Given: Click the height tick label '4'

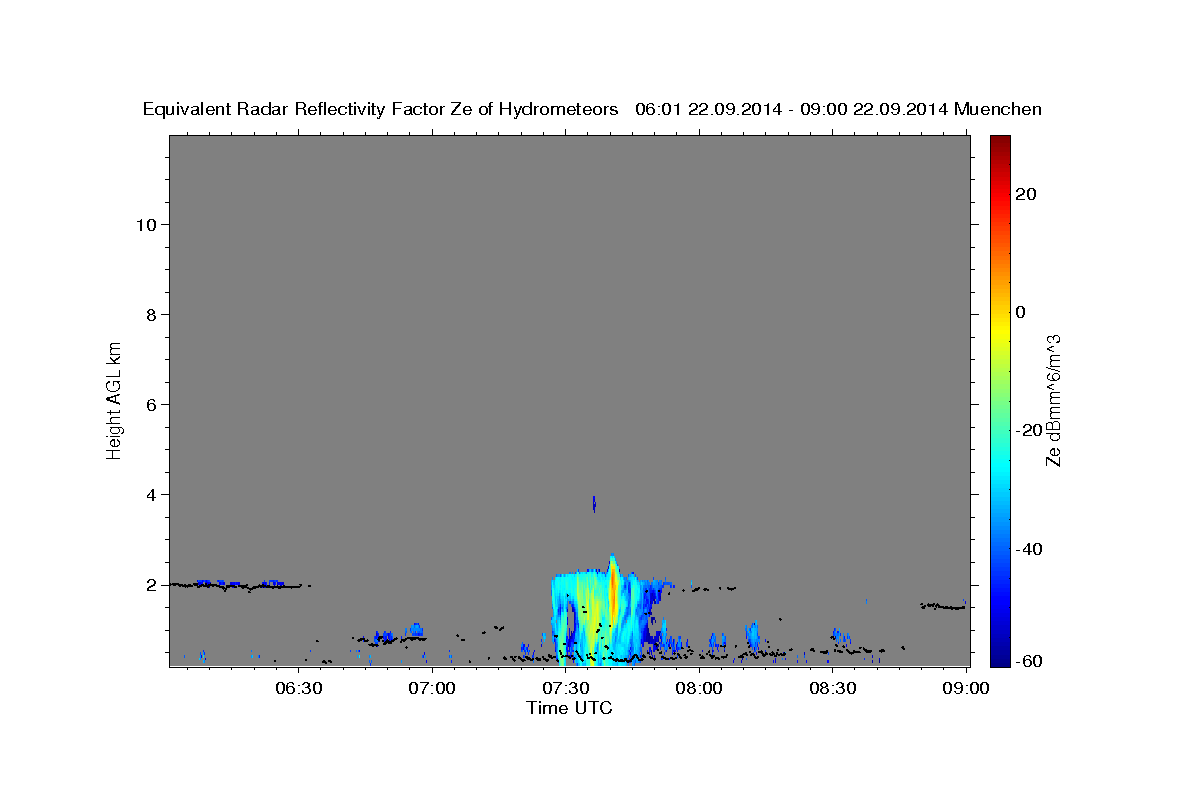Looking at the screenshot, I should [150, 494].
